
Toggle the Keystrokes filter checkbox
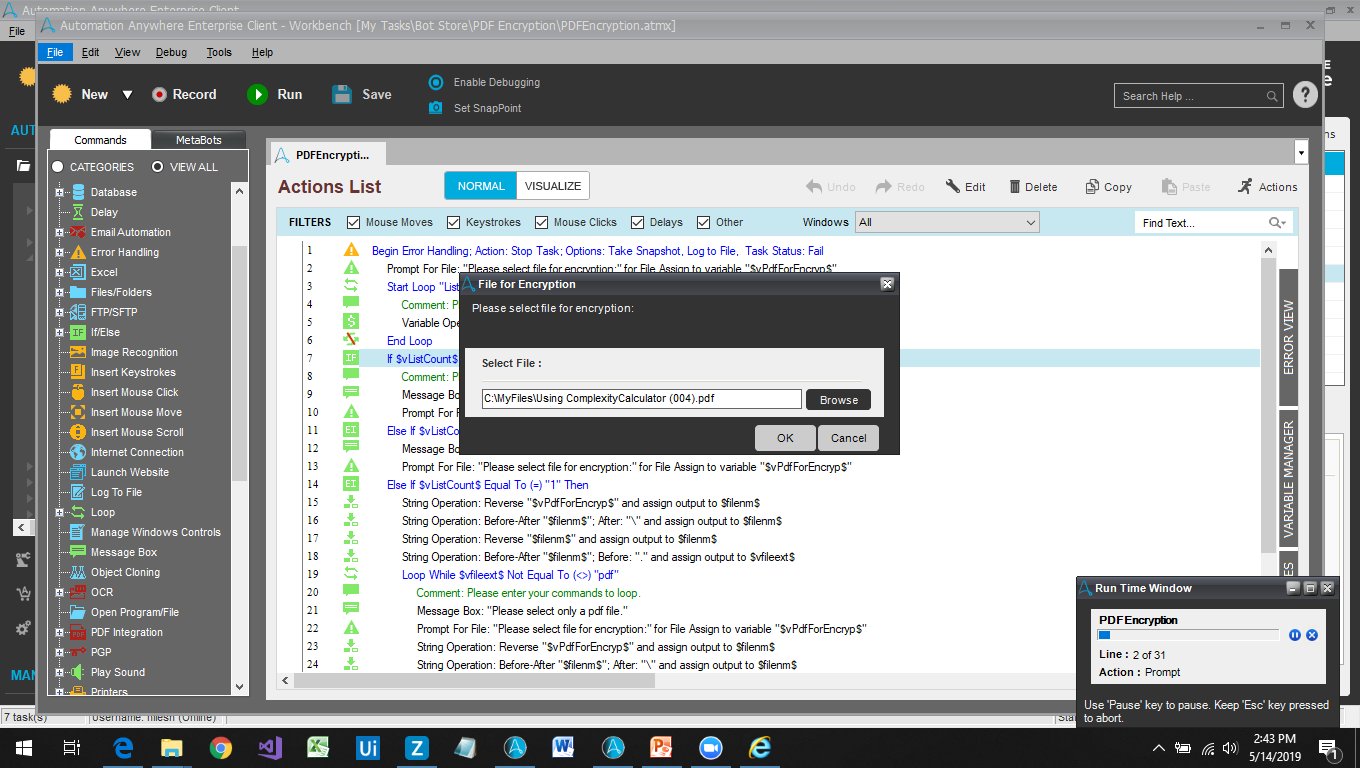click(453, 222)
